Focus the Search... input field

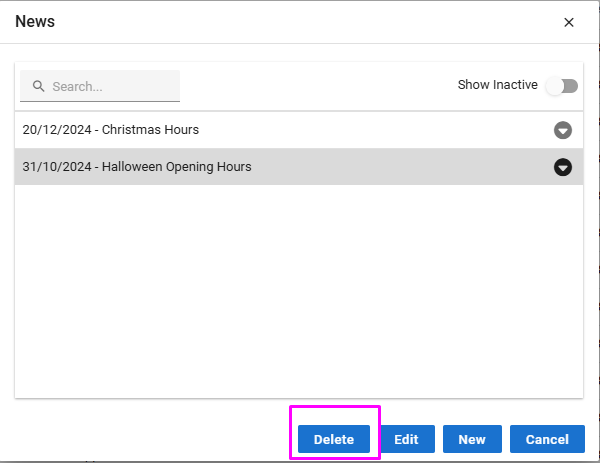100,86
